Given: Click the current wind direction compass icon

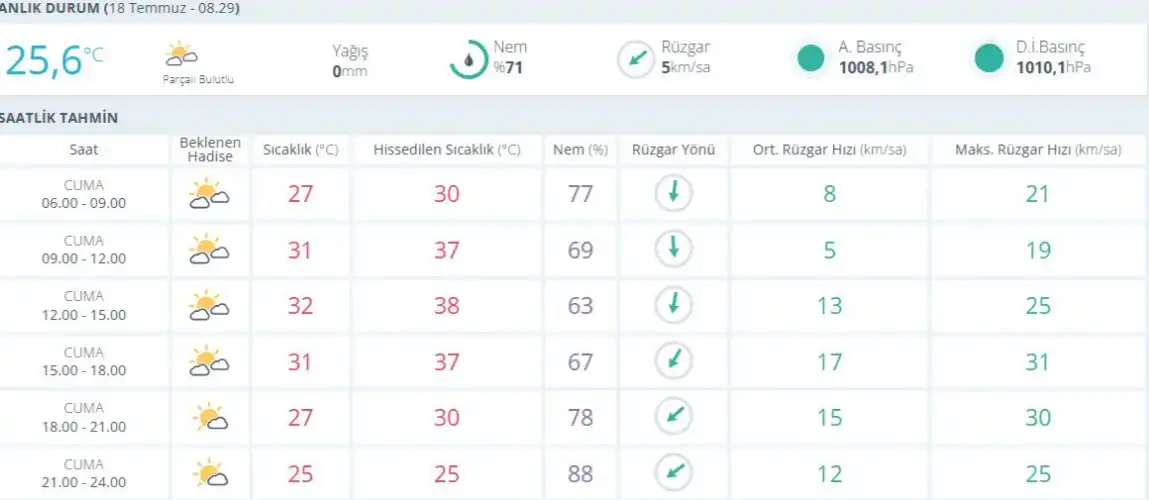Looking at the screenshot, I should pyautogui.click(x=636, y=59).
